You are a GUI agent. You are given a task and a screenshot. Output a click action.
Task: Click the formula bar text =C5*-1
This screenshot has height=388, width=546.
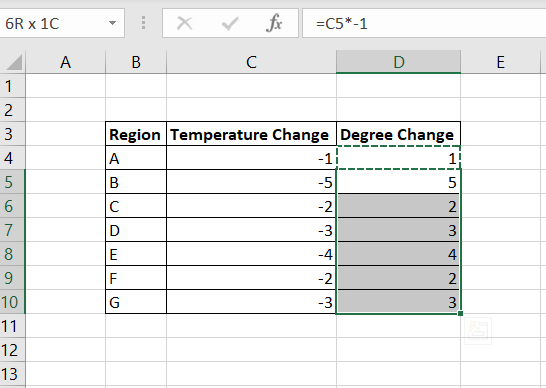click(x=341, y=24)
